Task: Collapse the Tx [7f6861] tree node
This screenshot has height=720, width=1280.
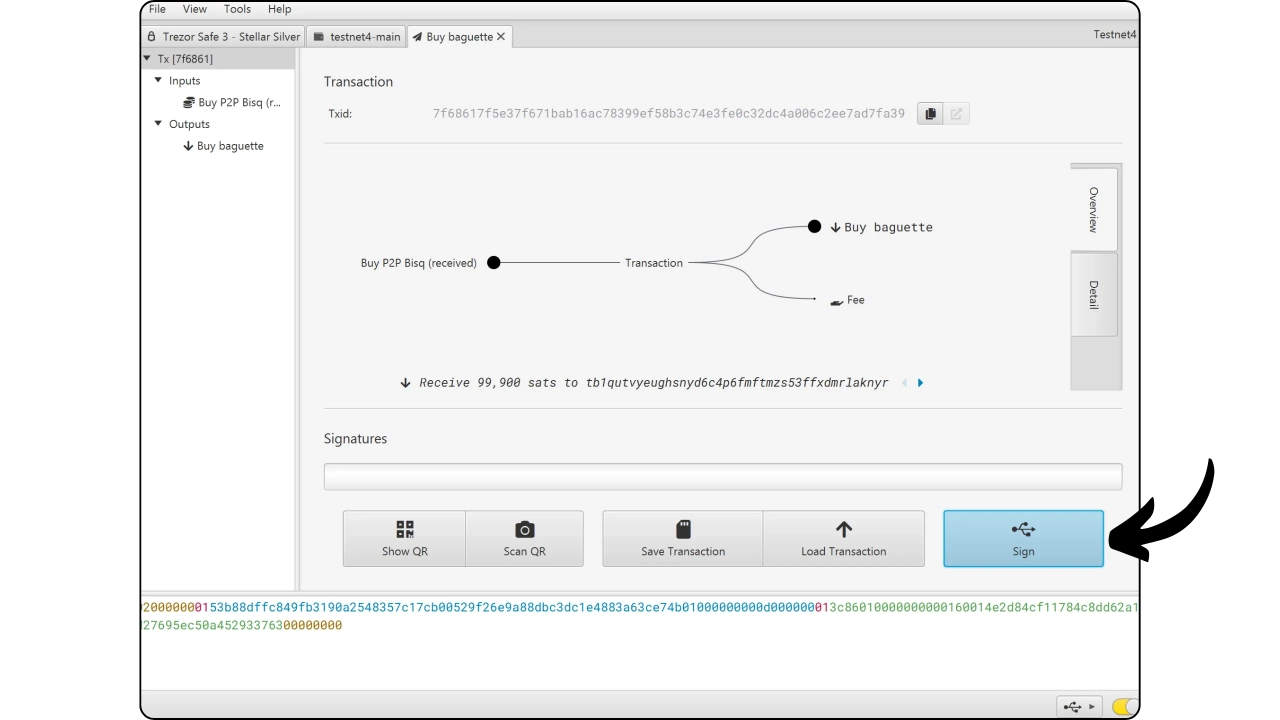Action: pos(147,59)
